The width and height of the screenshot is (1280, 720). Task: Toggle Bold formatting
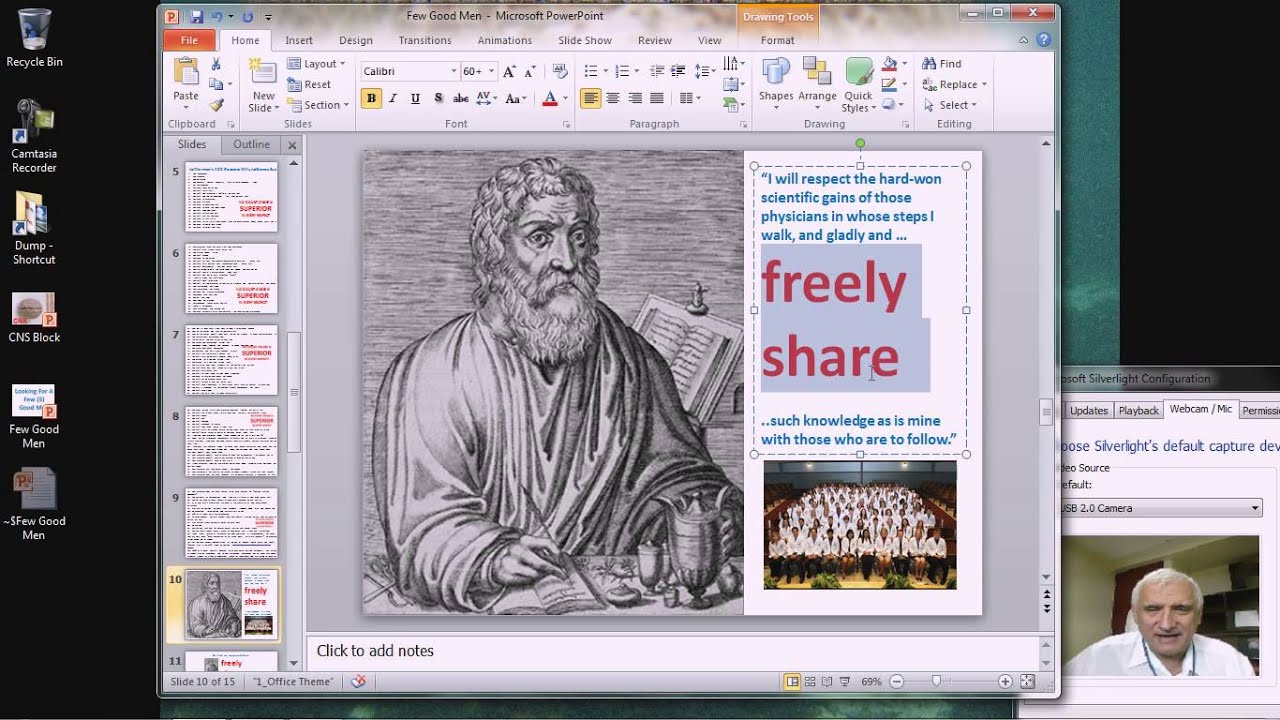coord(371,98)
